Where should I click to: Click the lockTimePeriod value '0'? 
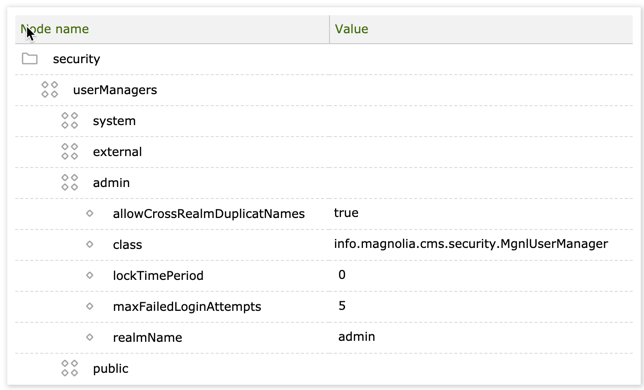[342, 275]
